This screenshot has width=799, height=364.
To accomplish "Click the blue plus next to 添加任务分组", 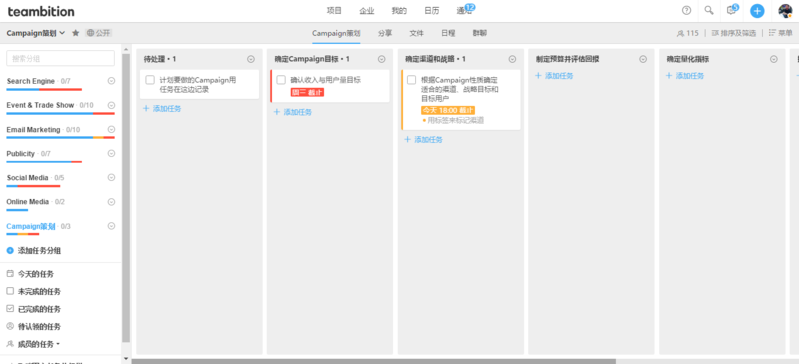I will click(10, 251).
